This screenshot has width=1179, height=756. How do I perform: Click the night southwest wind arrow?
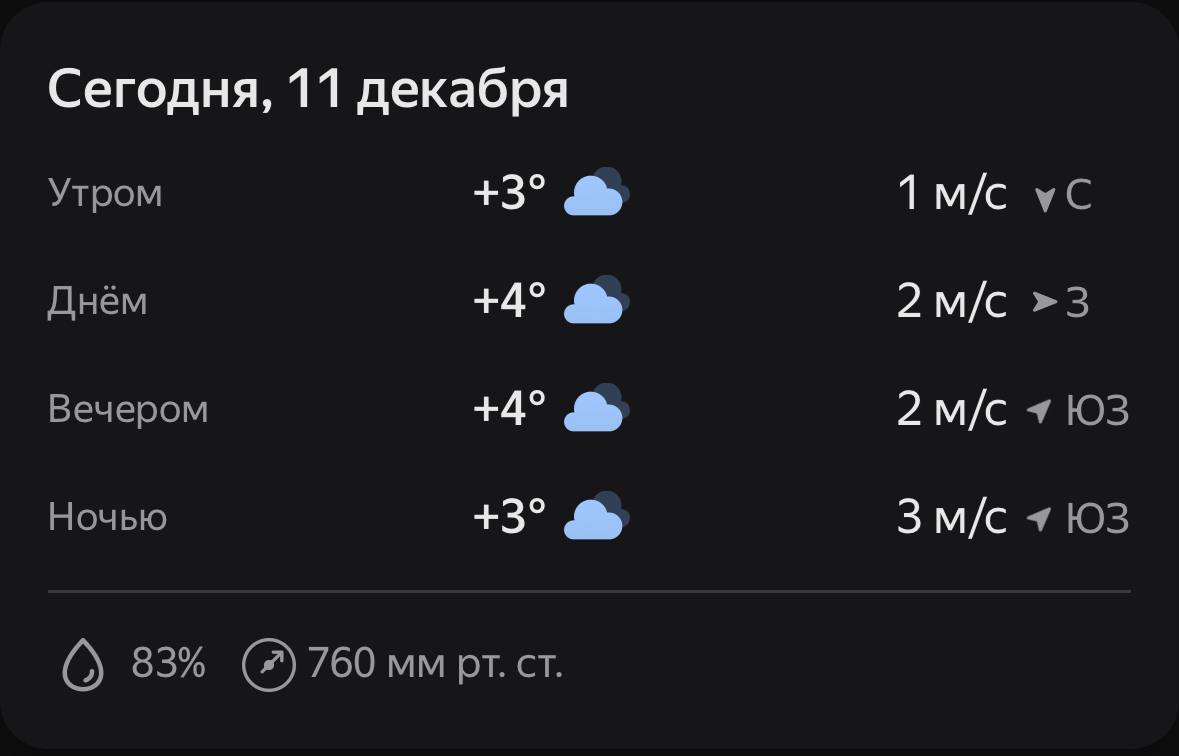pos(1040,518)
